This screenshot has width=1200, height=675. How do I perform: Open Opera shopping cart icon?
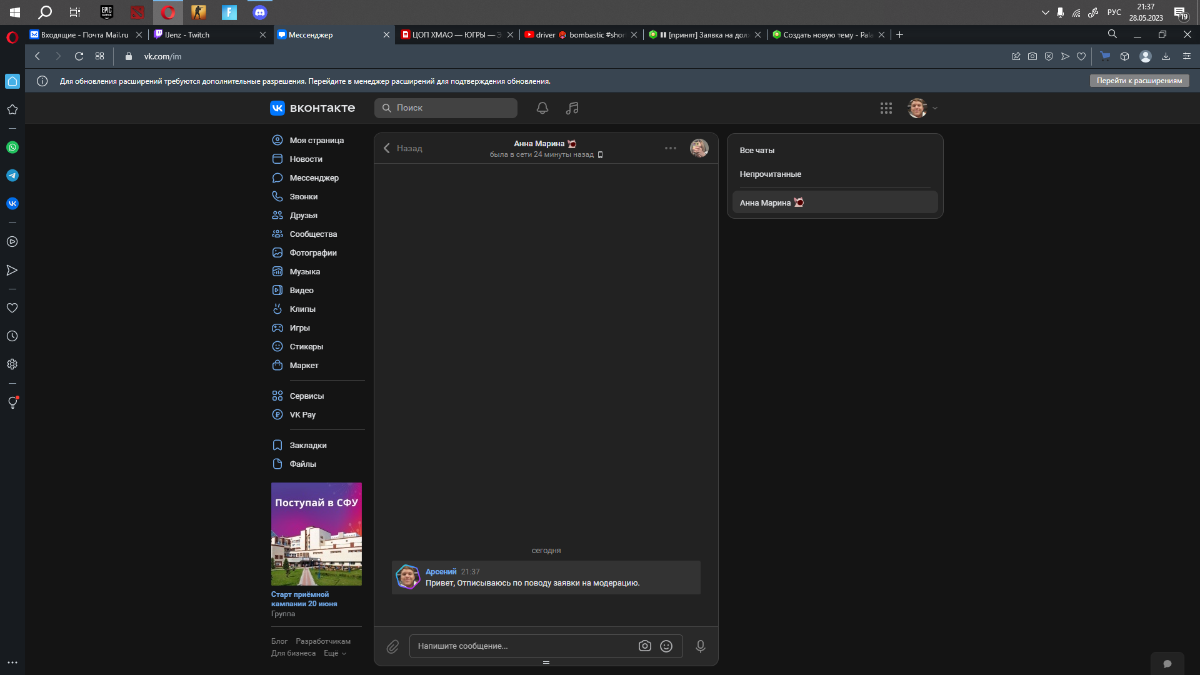pyautogui.click(x=1105, y=56)
